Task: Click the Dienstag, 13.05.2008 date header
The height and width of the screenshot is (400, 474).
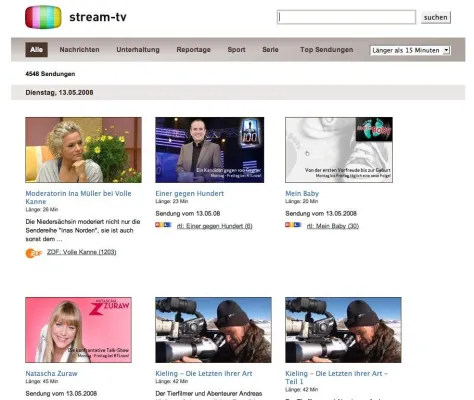Action: pos(59,92)
